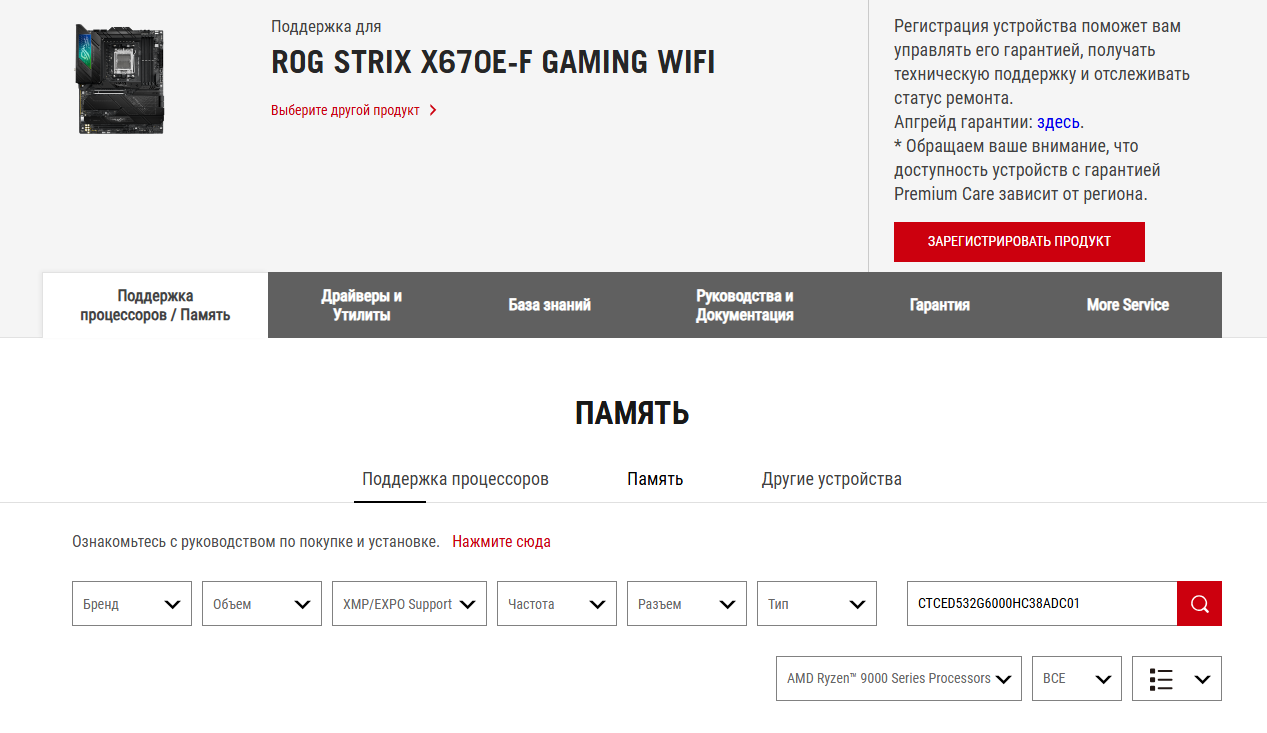The width and height of the screenshot is (1267, 733).
Task: Expand the Разъем dropdown
Action: pos(687,604)
